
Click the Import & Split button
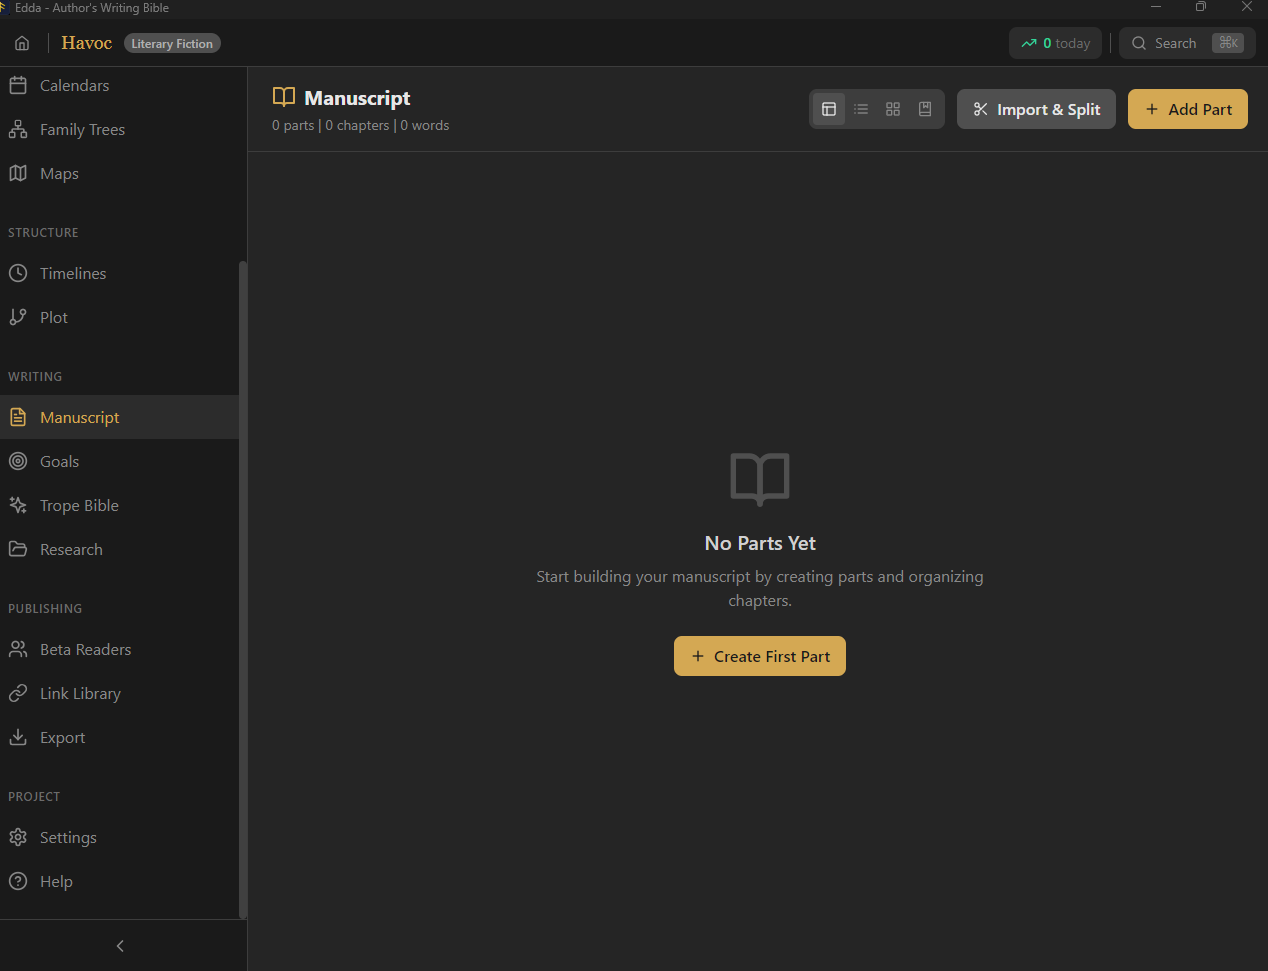(x=1036, y=109)
